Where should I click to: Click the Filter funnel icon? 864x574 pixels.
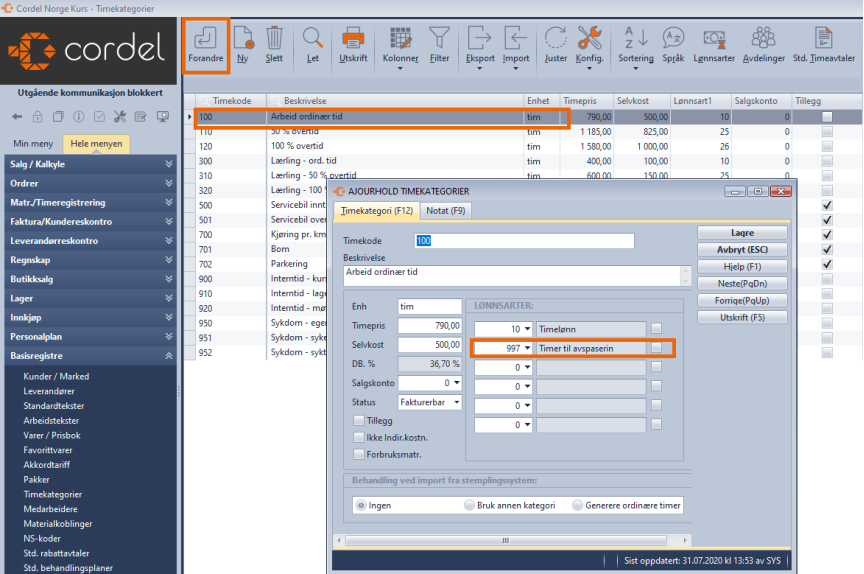439,38
